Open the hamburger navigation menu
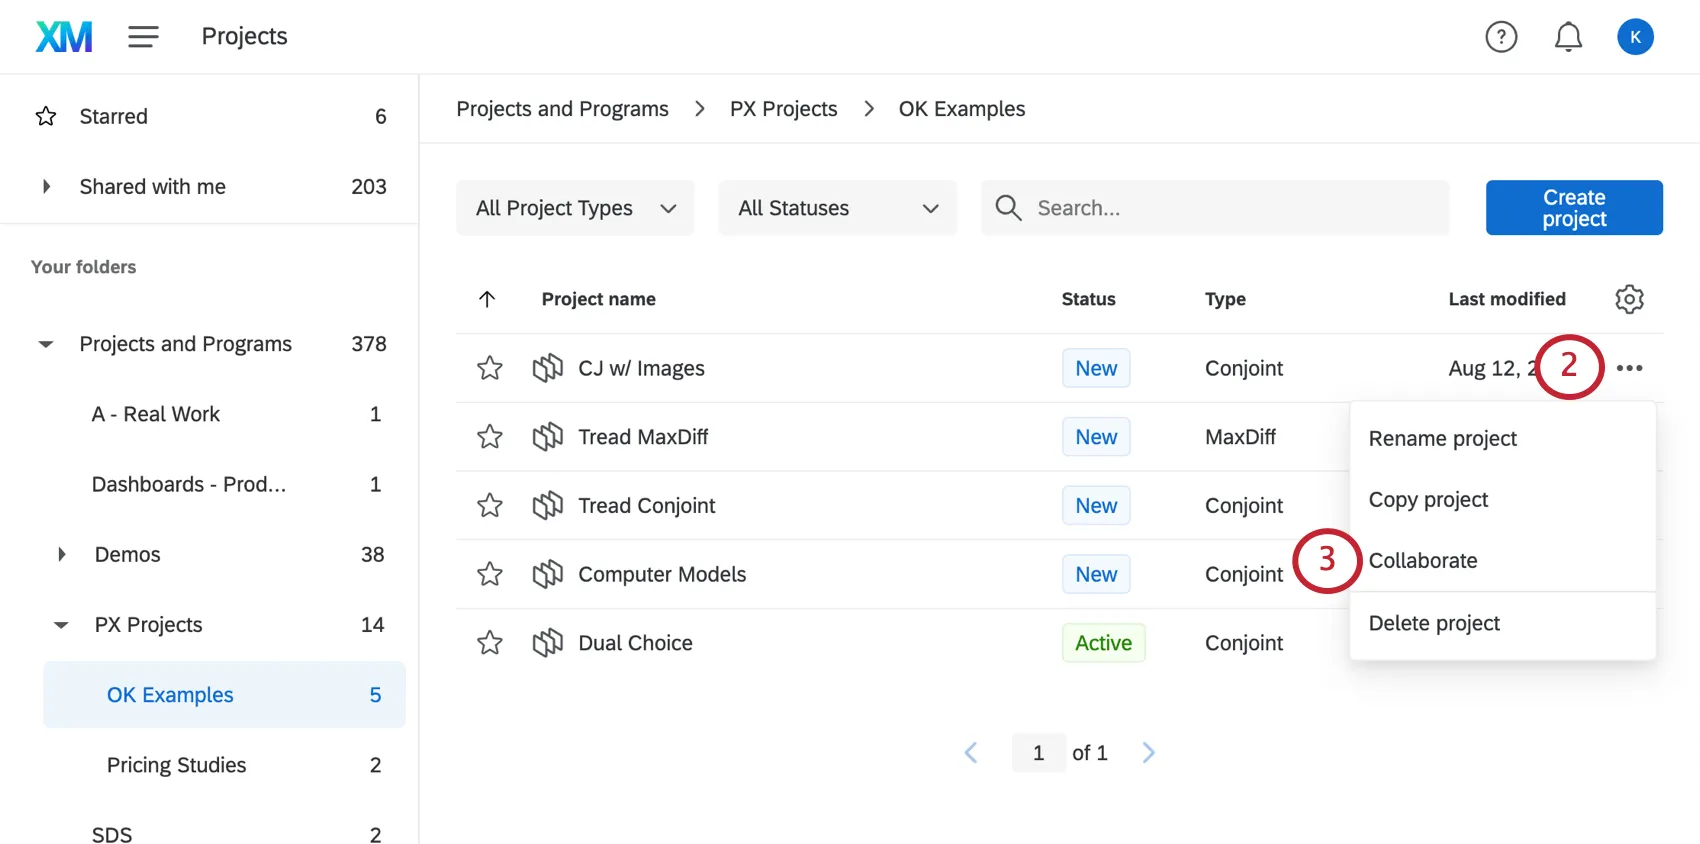 click(143, 37)
